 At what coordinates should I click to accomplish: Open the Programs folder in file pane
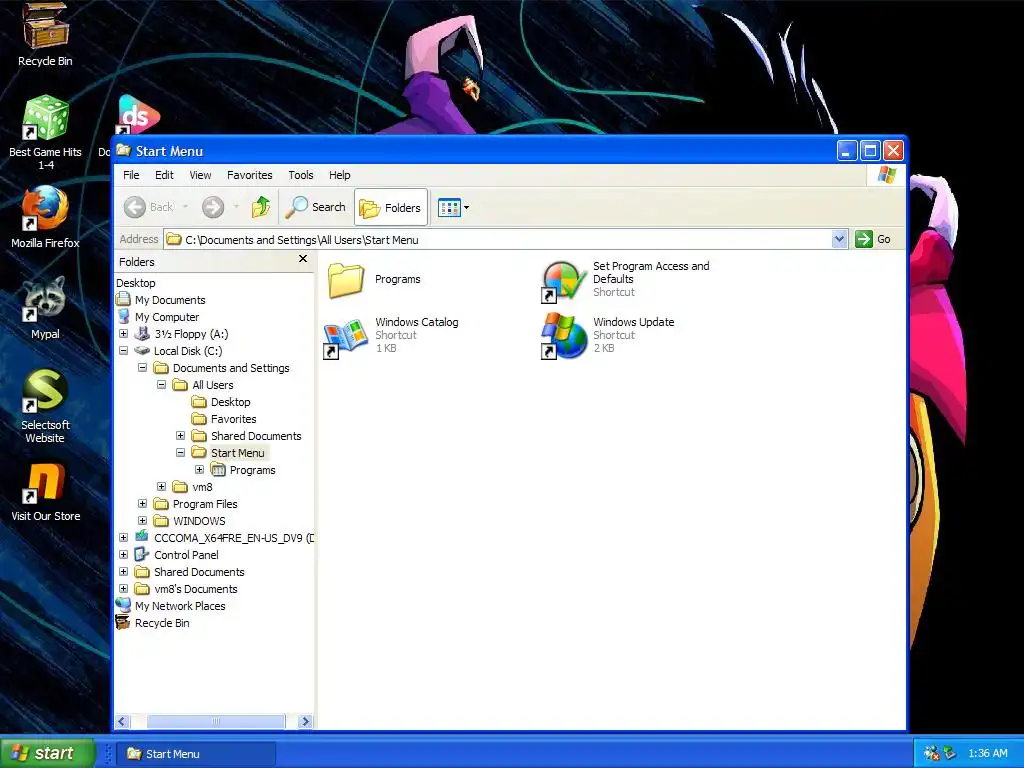[x=374, y=280]
